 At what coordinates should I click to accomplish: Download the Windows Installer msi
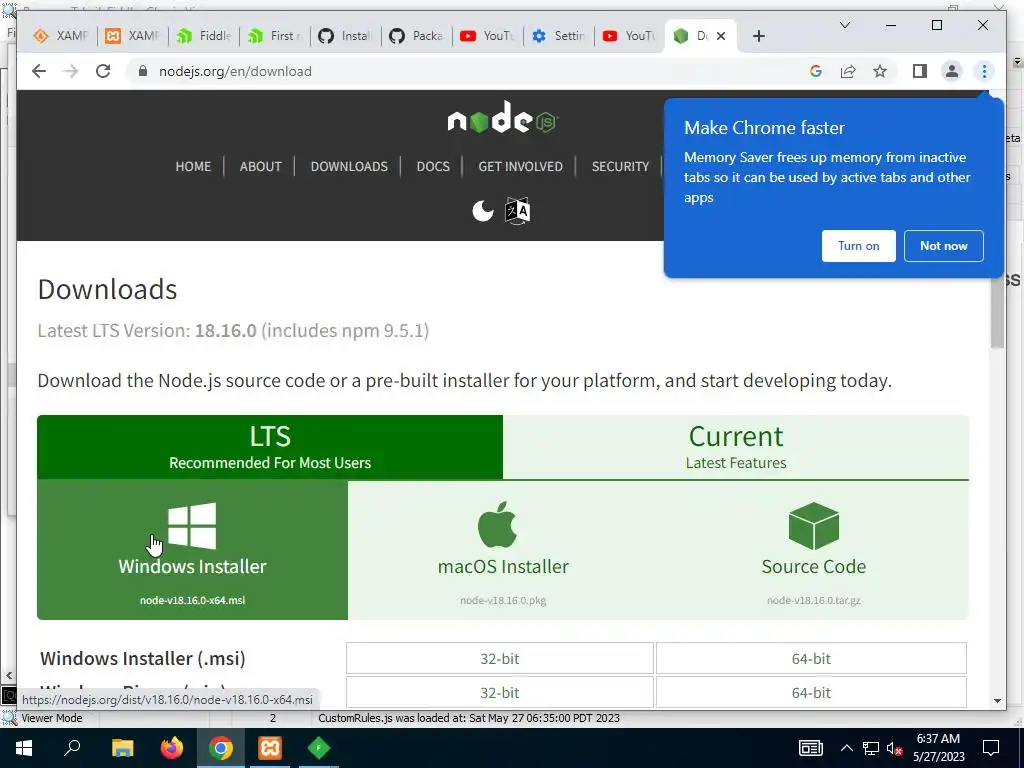click(x=192, y=550)
